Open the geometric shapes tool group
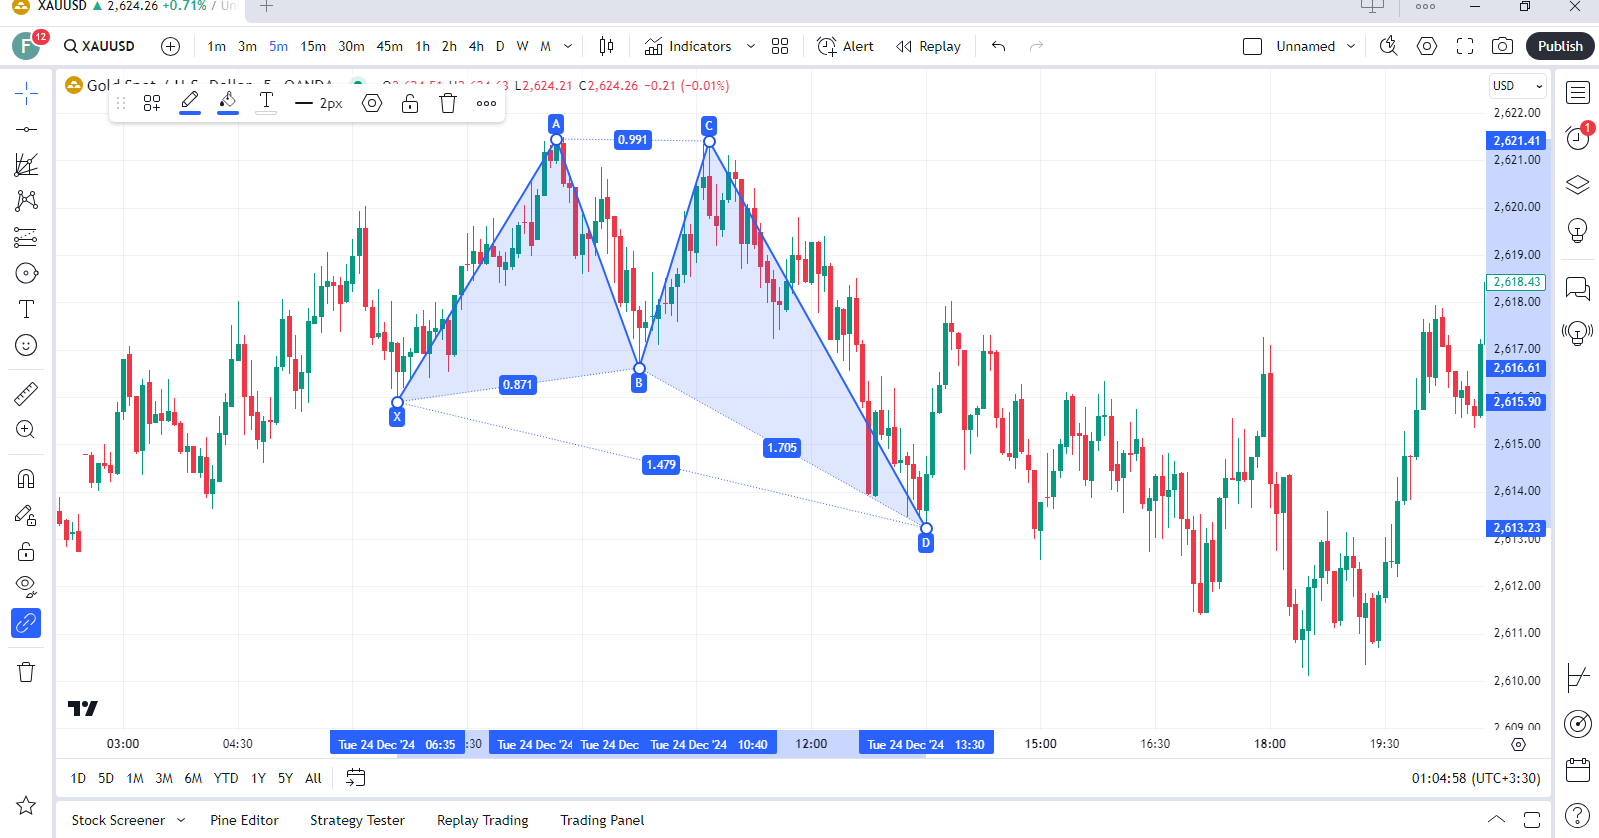Screen dimensions: 1599x838 [x=26, y=273]
